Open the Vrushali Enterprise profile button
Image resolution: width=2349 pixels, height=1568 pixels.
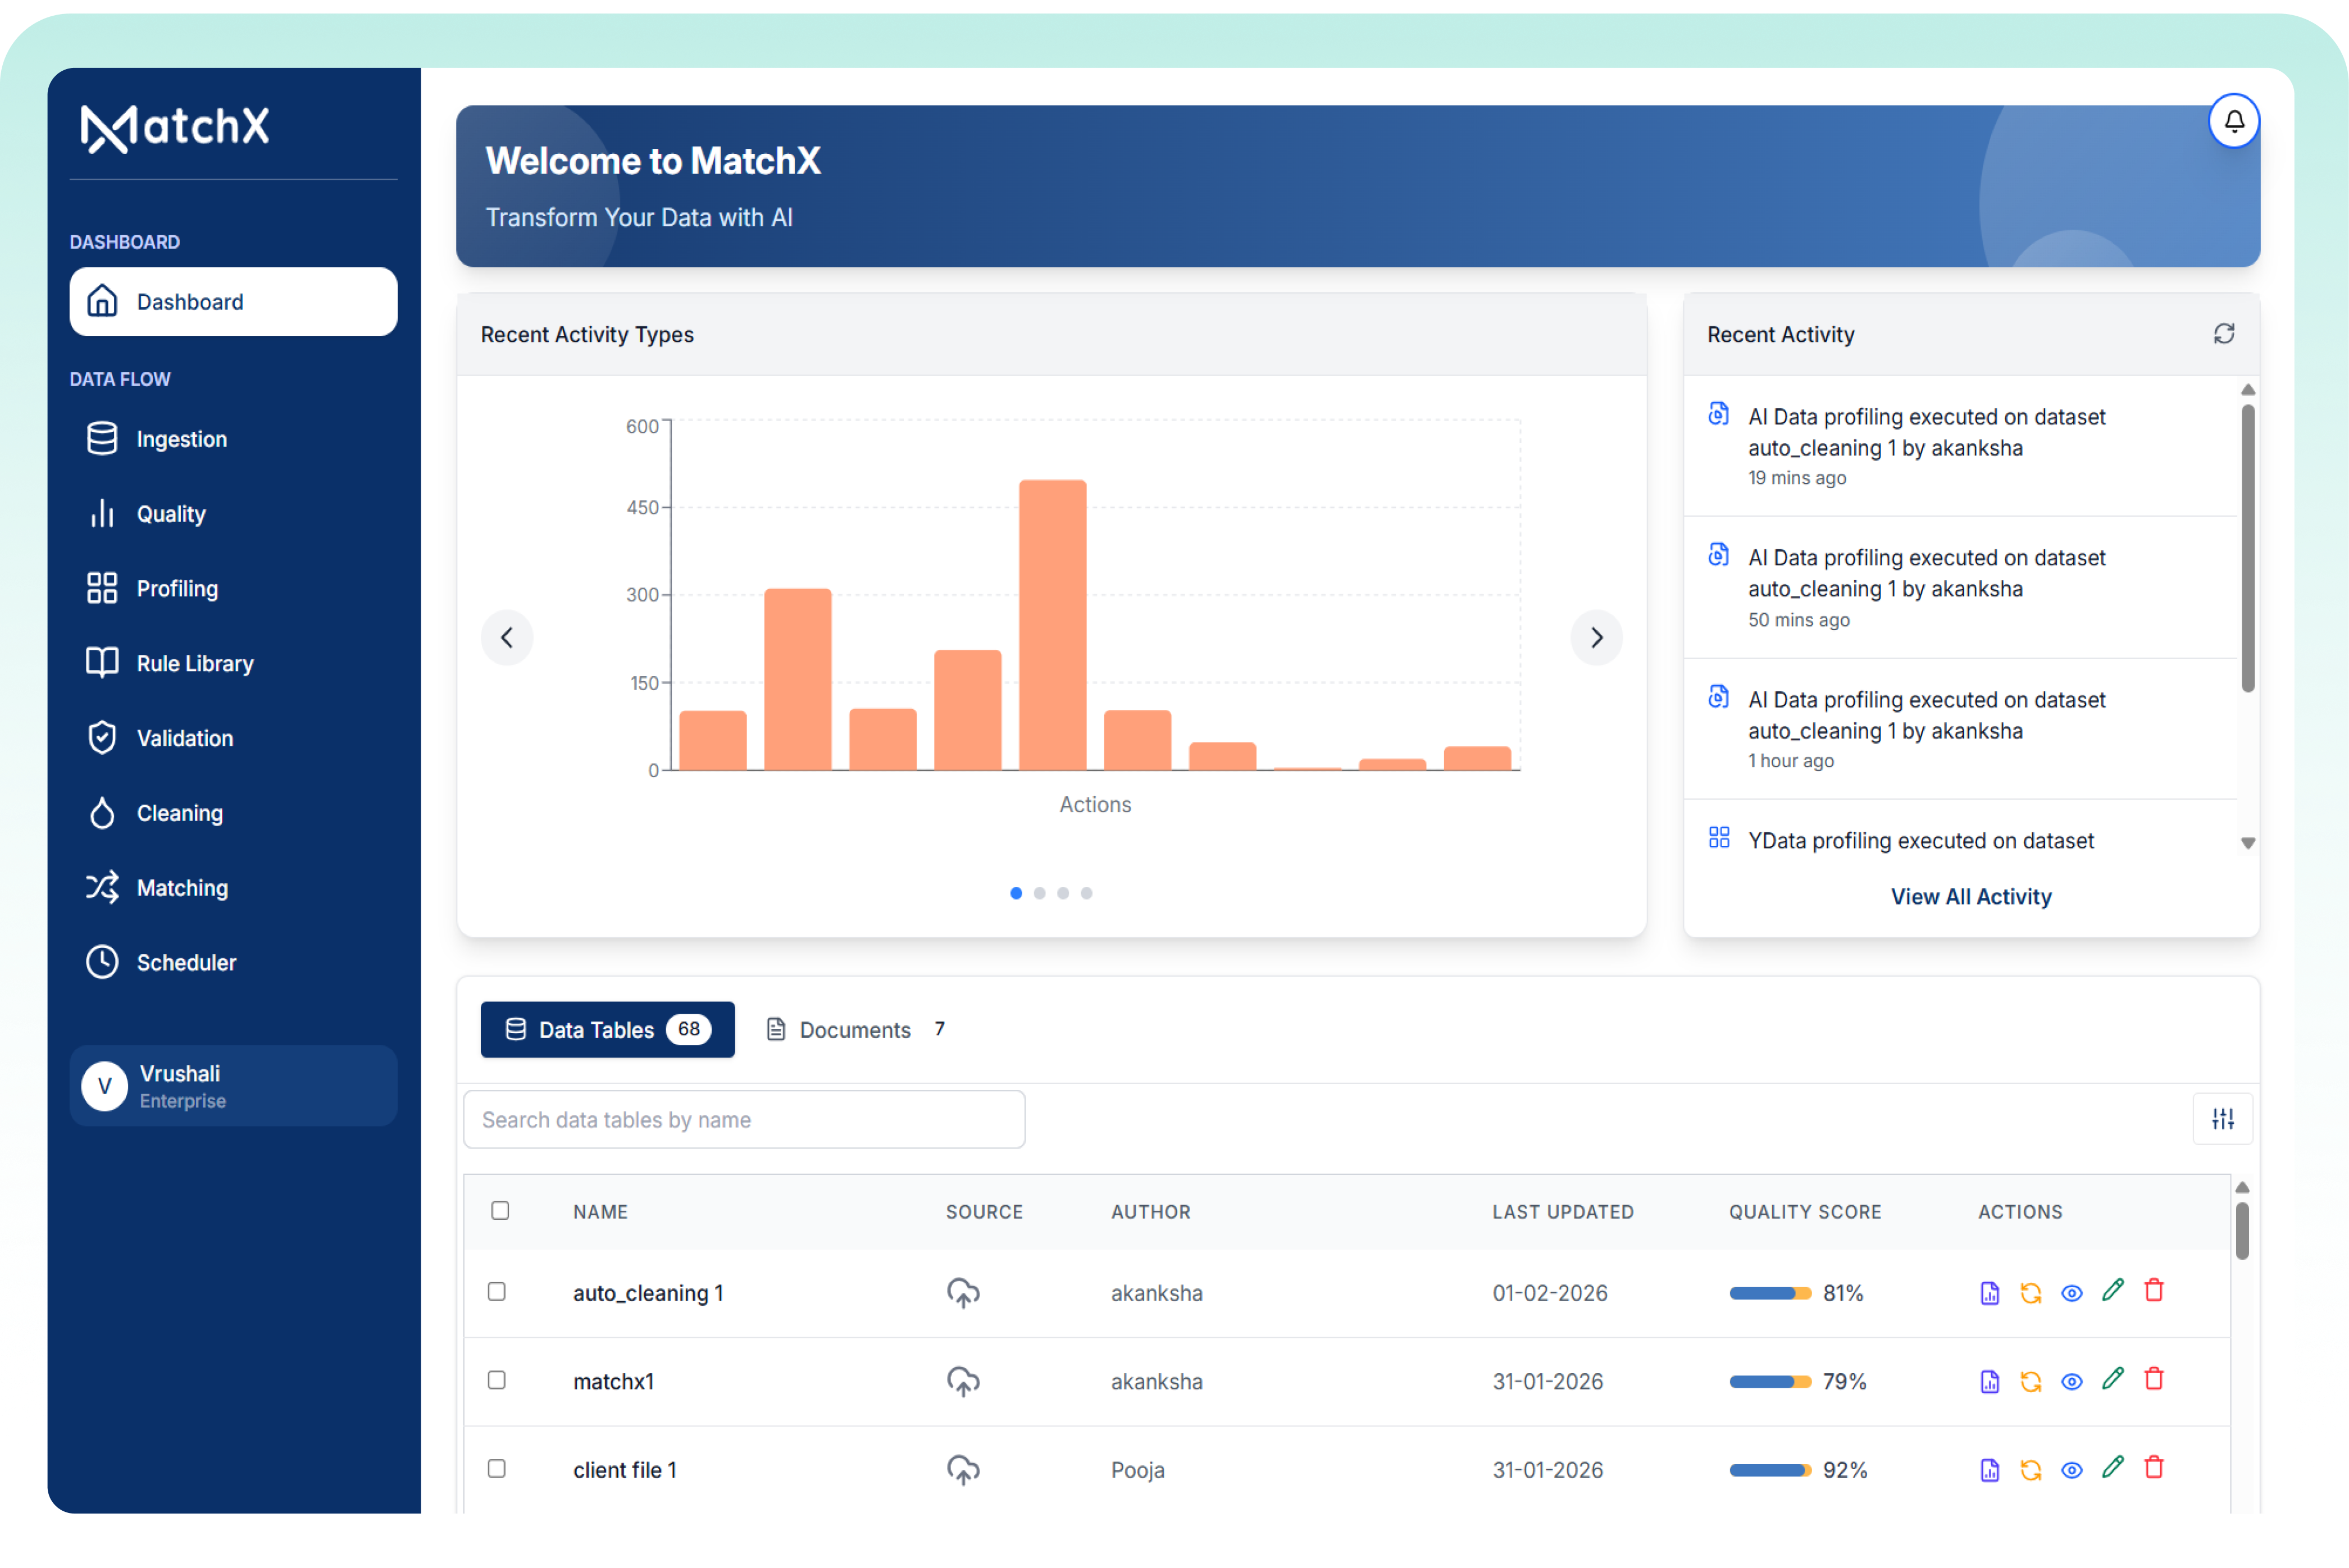pos(233,1086)
